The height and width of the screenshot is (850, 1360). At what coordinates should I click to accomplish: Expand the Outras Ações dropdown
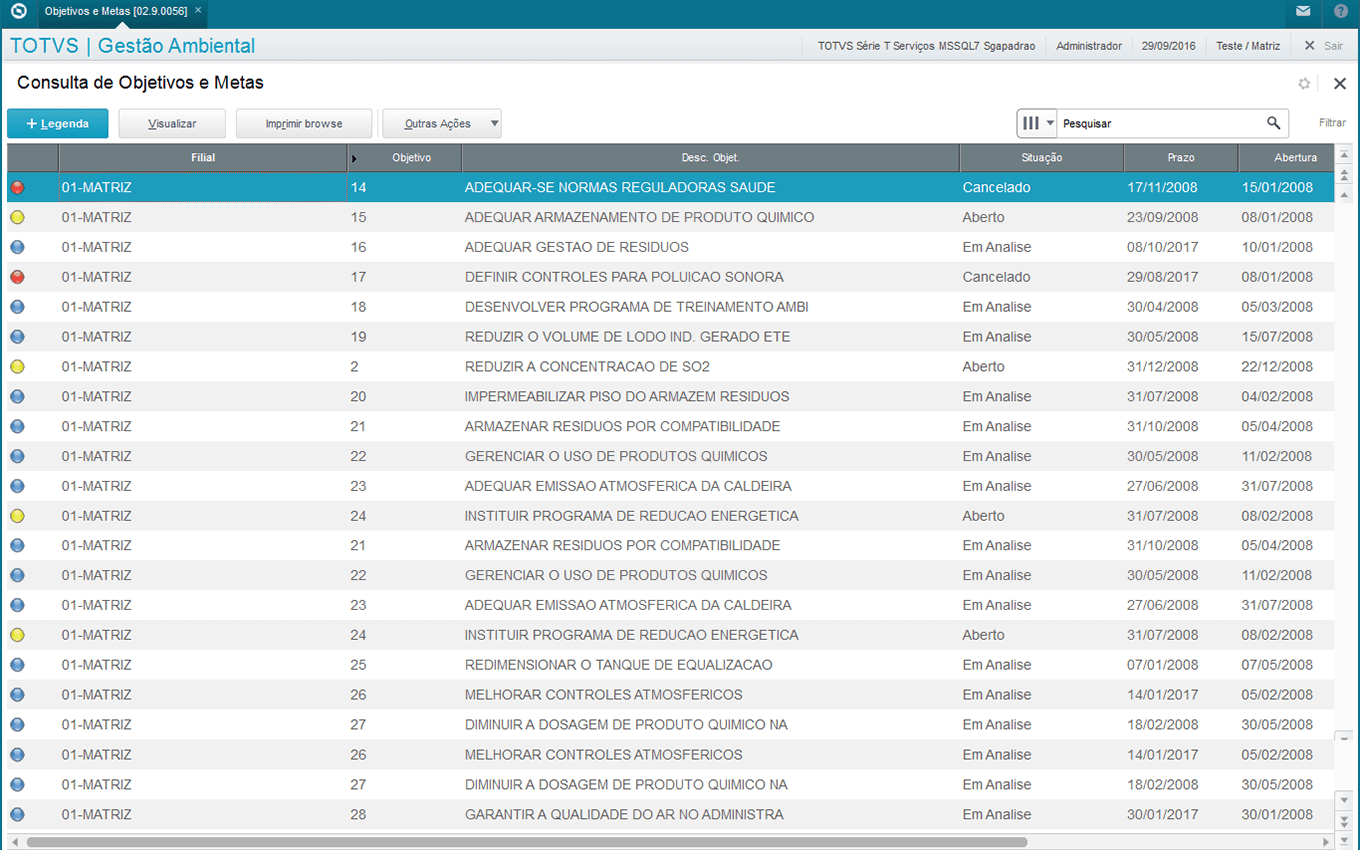pos(494,124)
